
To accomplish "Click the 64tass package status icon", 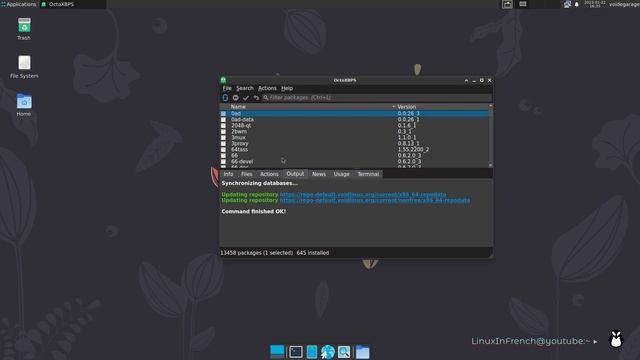I will (223, 149).
